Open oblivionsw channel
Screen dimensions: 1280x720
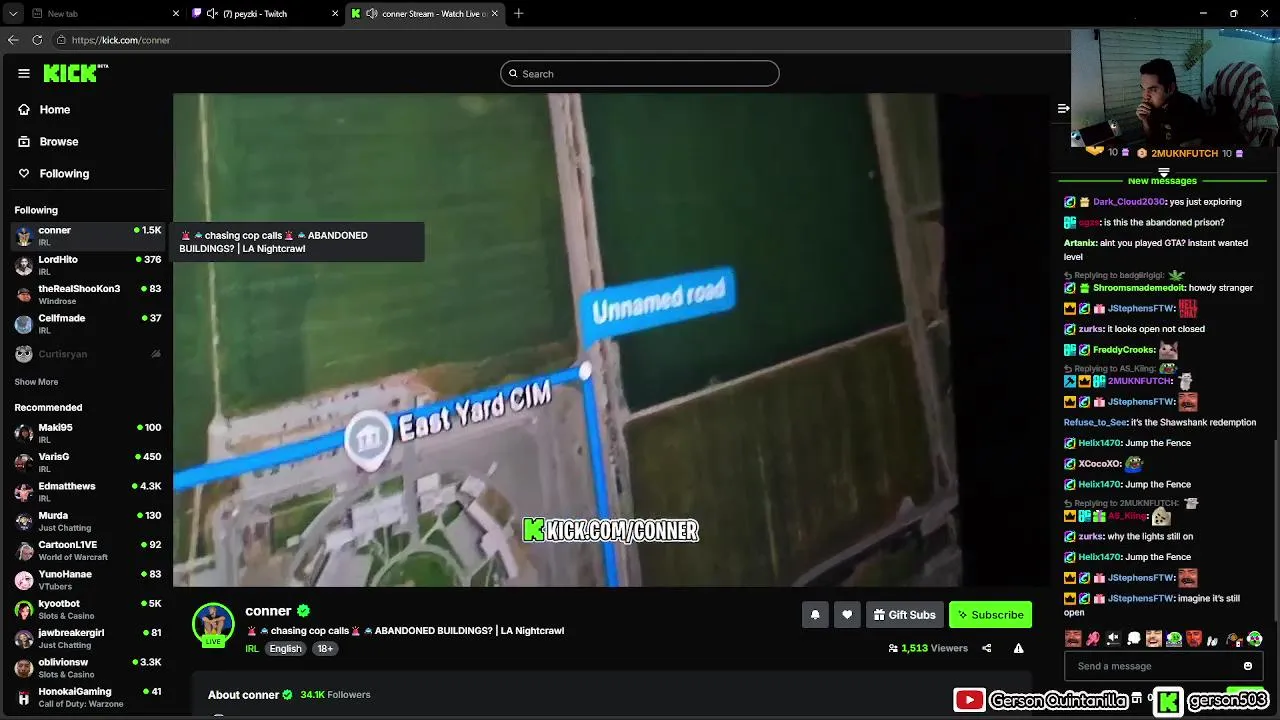click(x=88, y=667)
